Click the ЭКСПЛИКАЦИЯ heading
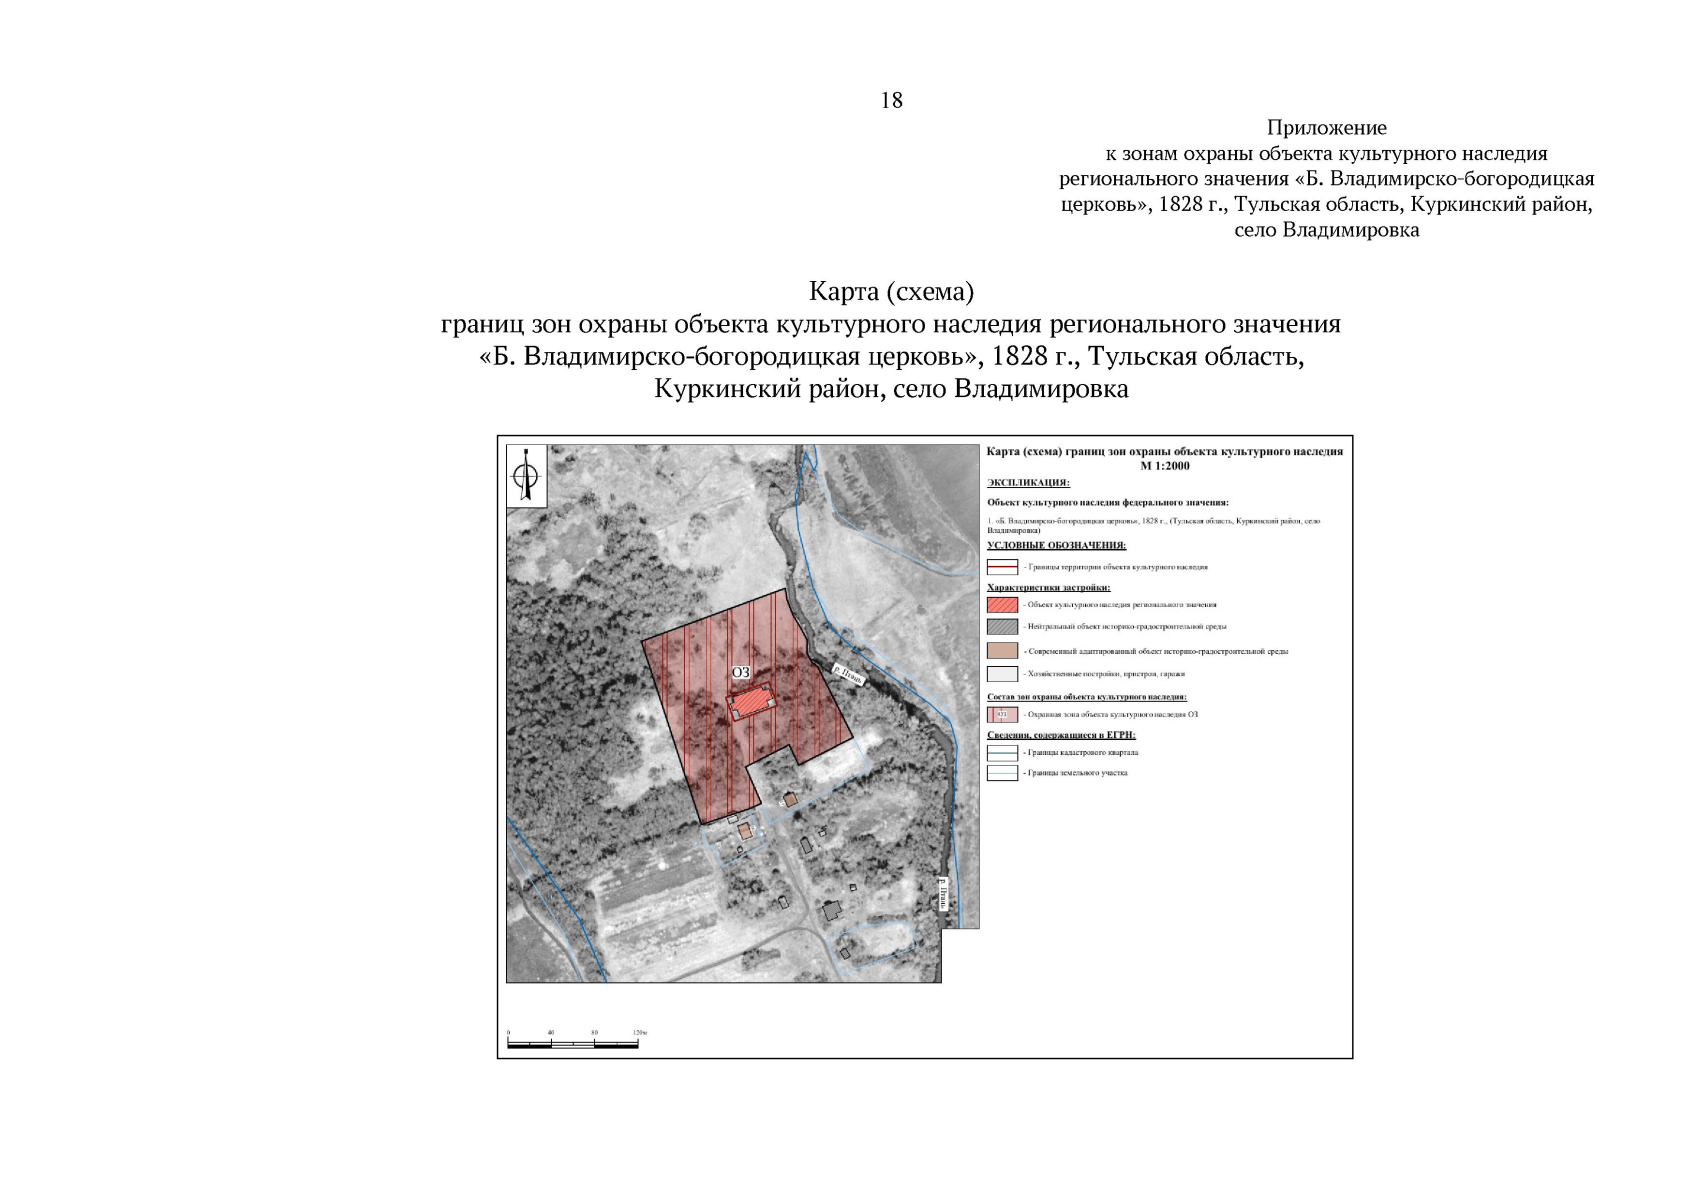 click(1027, 482)
